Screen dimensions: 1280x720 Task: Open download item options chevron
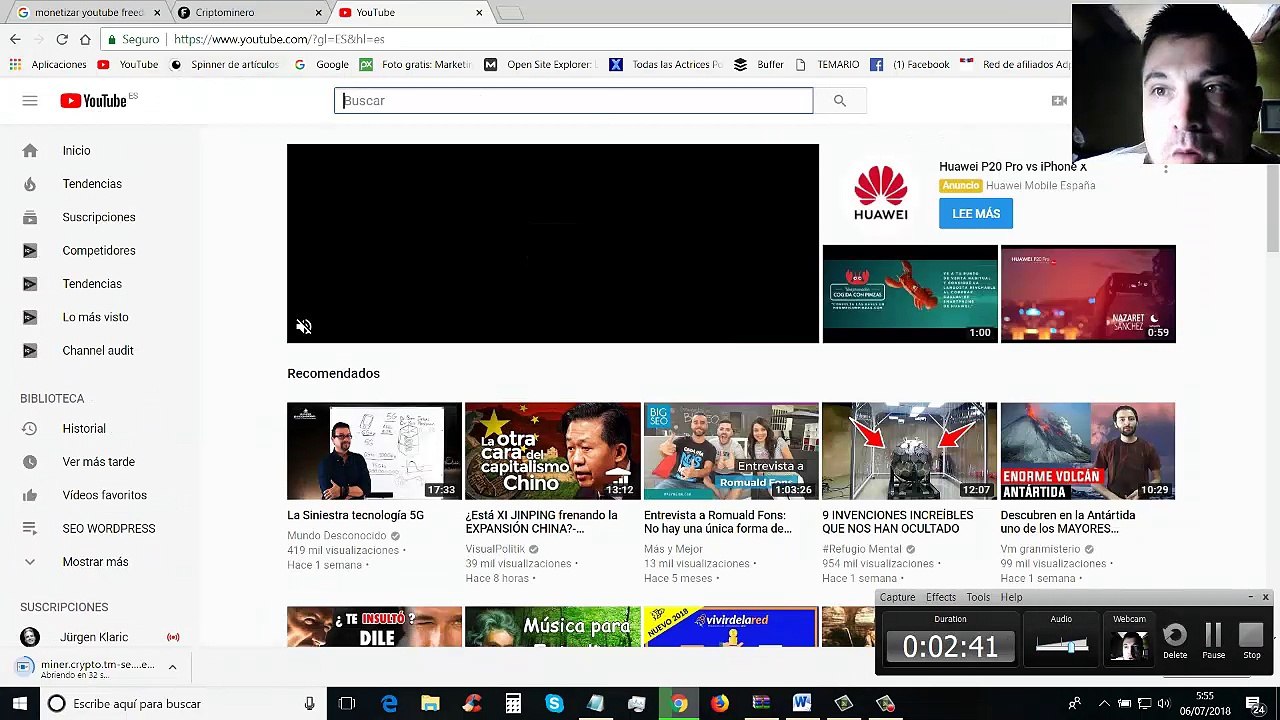(172, 667)
